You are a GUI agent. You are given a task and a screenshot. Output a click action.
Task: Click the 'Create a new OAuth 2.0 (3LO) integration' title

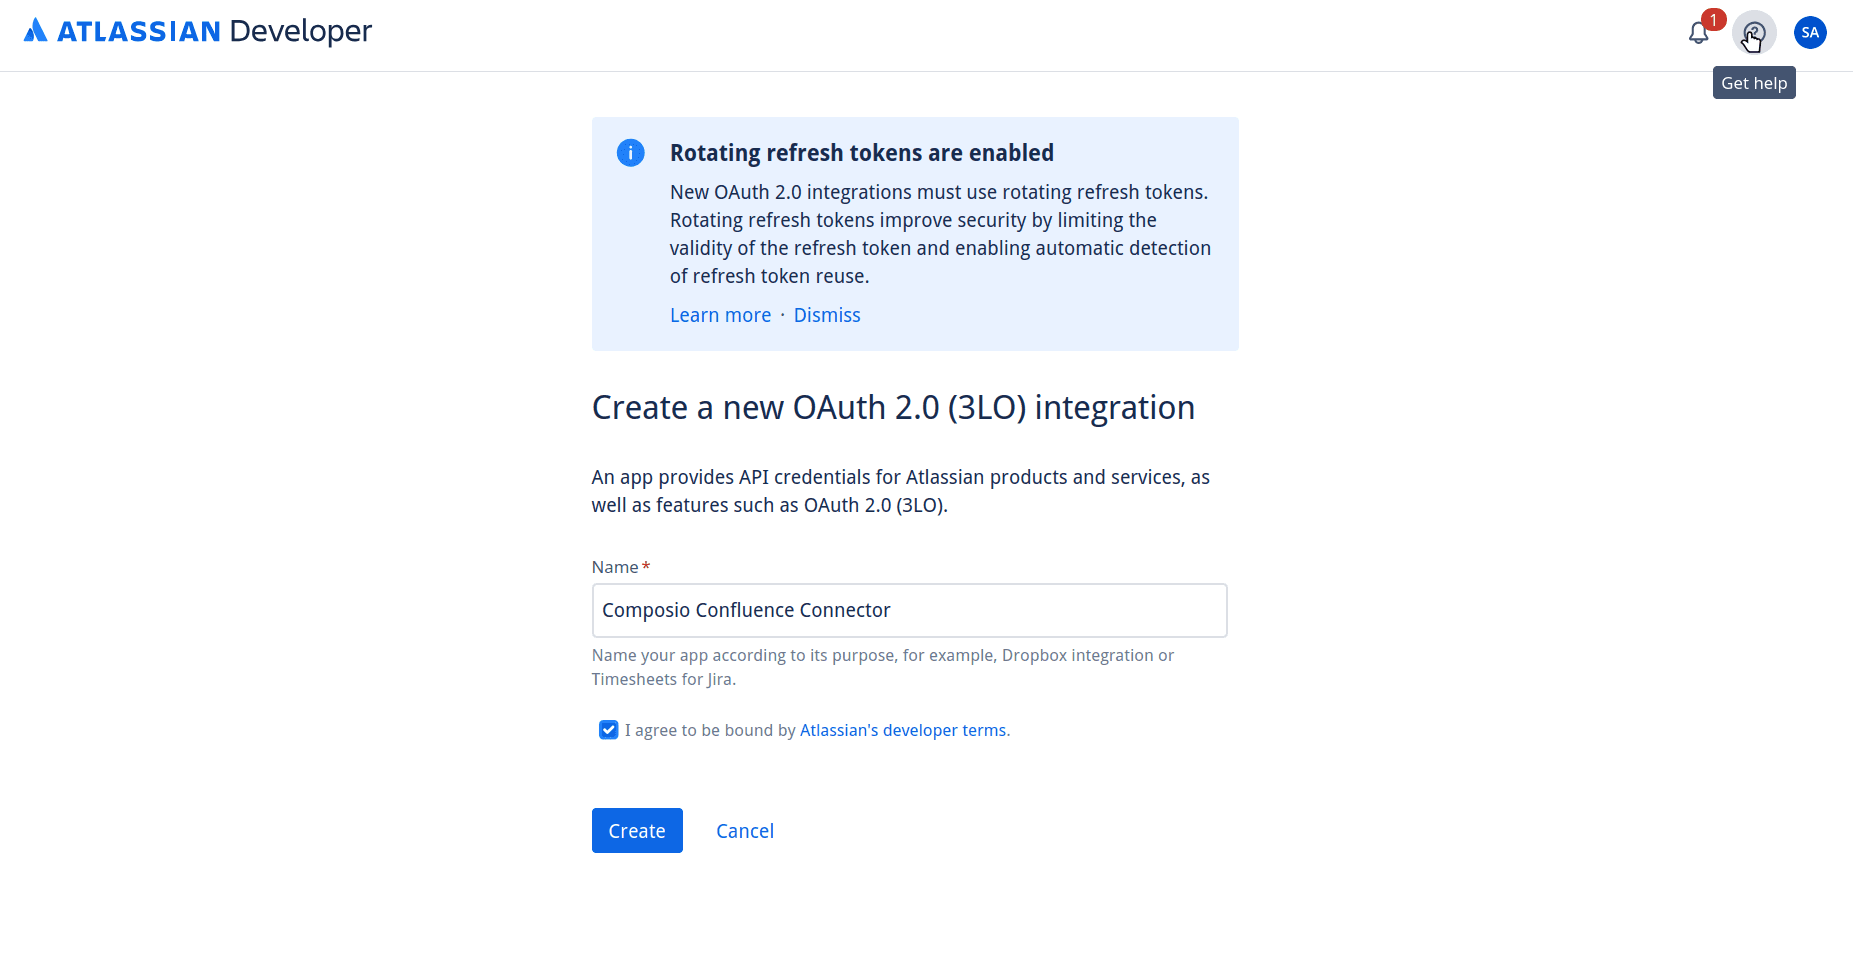tap(893, 408)
